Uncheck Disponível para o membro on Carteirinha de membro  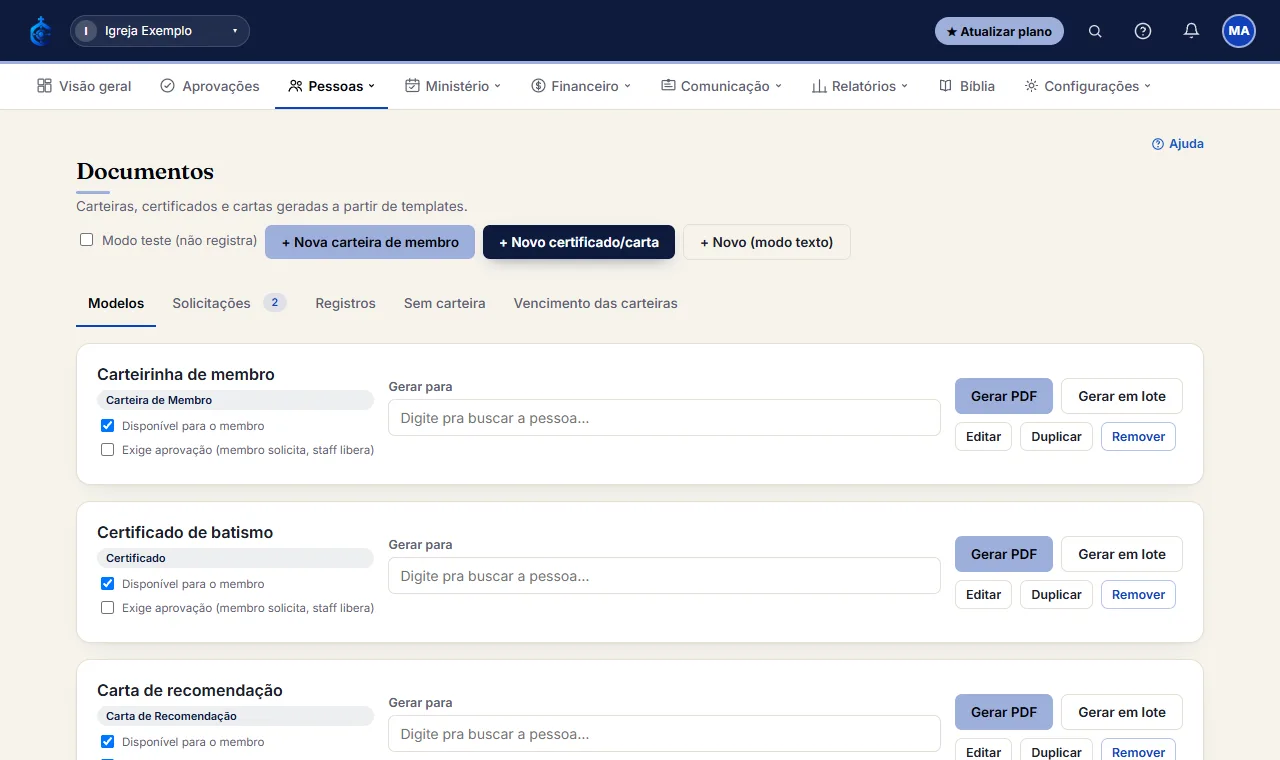(x=108, y=425)
